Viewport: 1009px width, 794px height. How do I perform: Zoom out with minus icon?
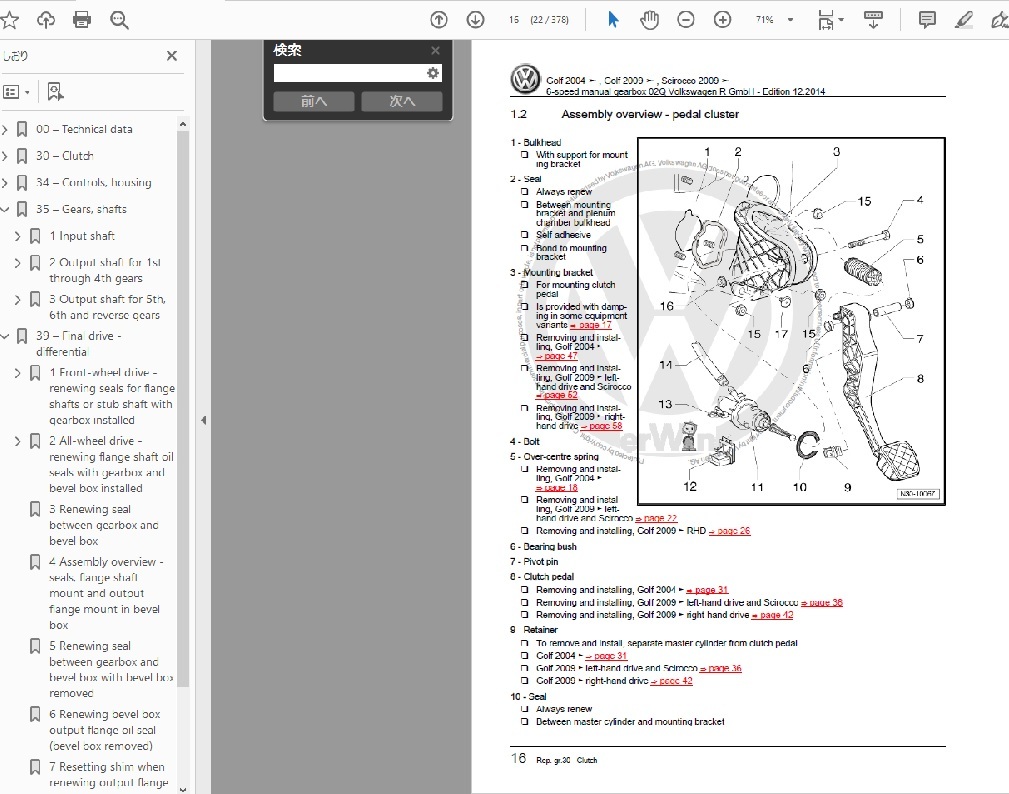(x=686, y=20)
